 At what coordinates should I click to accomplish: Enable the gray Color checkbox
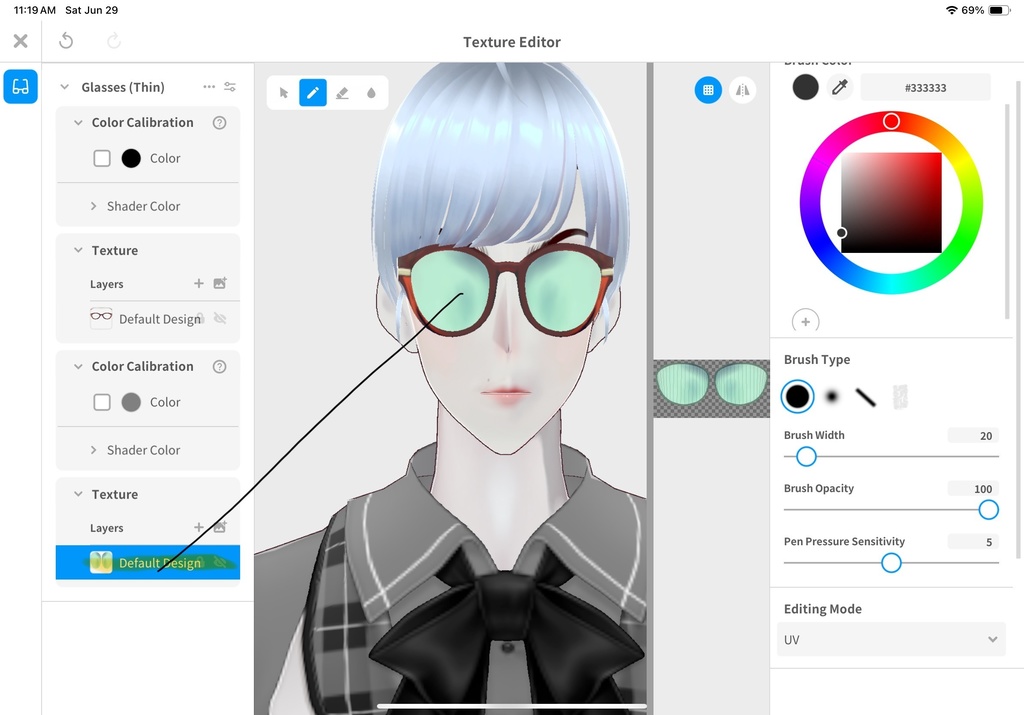click(102, 402)
